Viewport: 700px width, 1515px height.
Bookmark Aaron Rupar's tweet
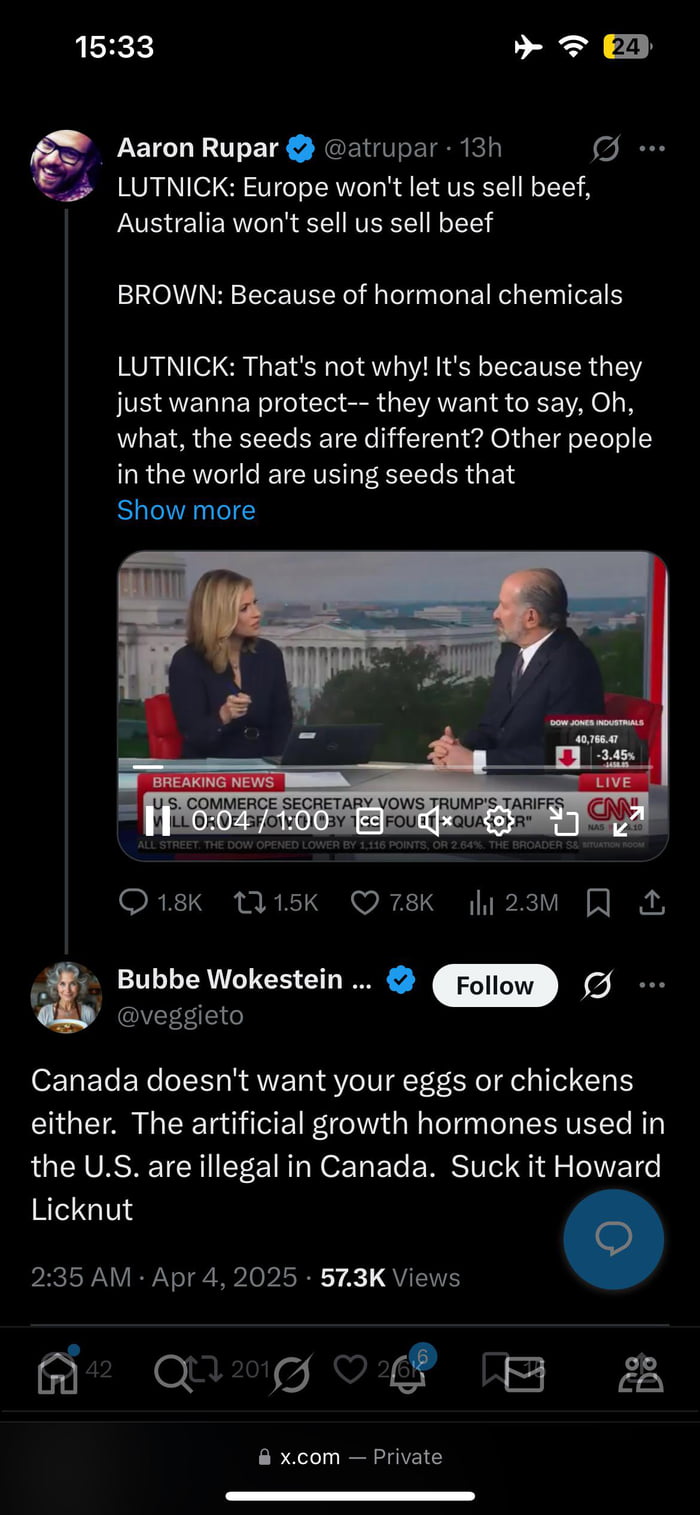(x=598, y=903)
